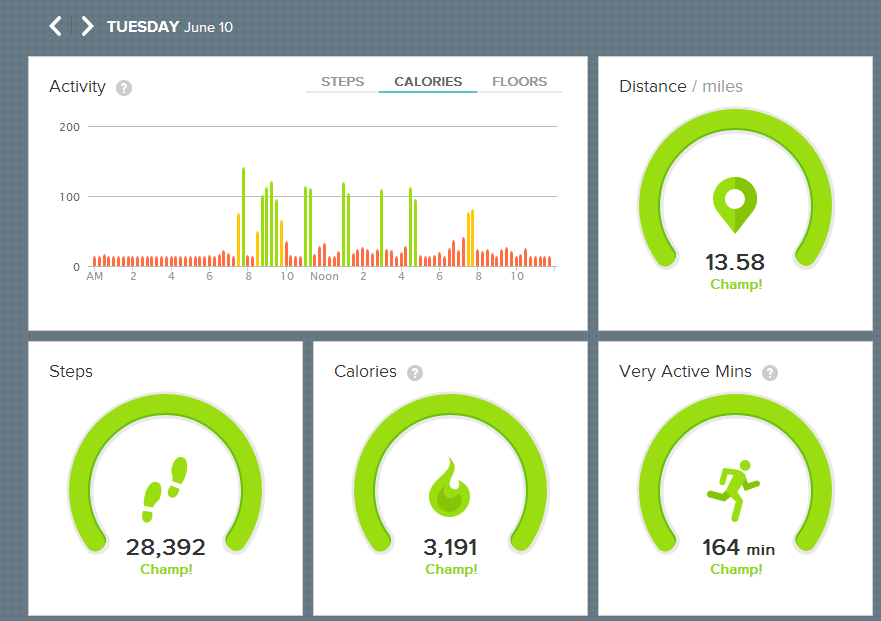Click the distance location pin icon
Viewport: 881px width, 621px height.
(x=735, y=205)
